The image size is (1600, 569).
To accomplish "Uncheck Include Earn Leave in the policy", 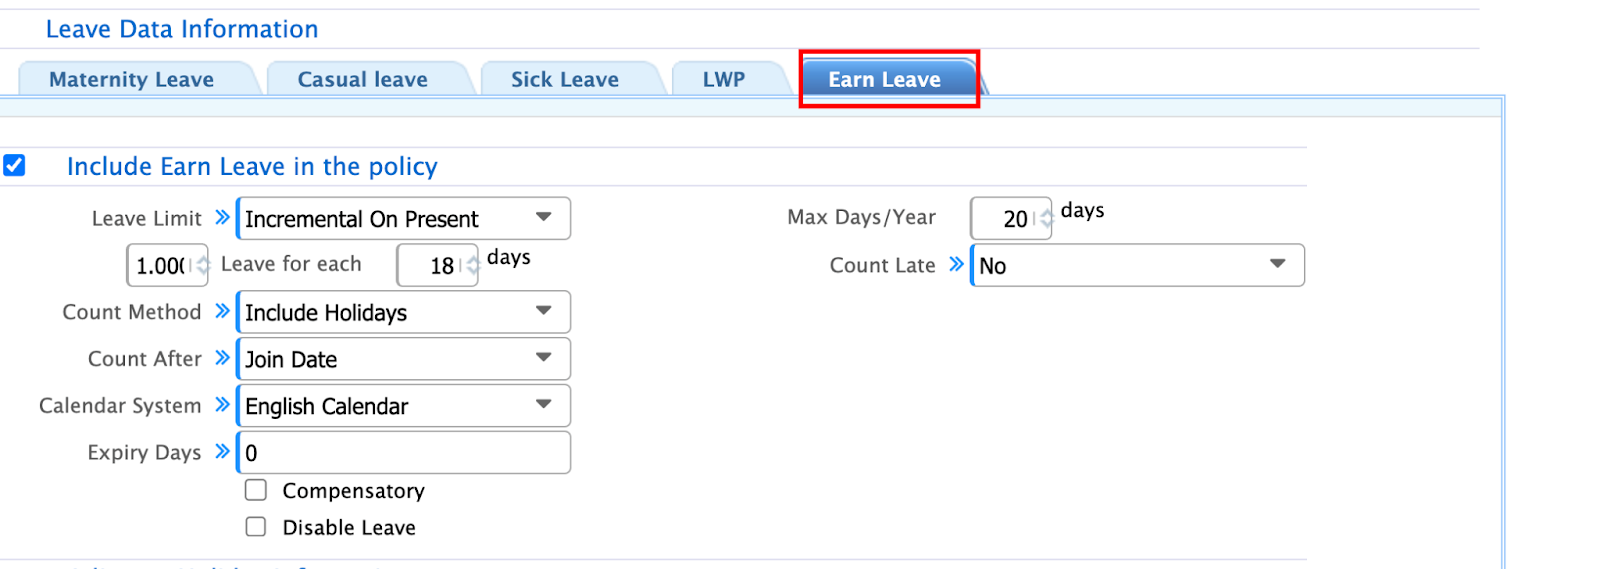I will [15, 166].
